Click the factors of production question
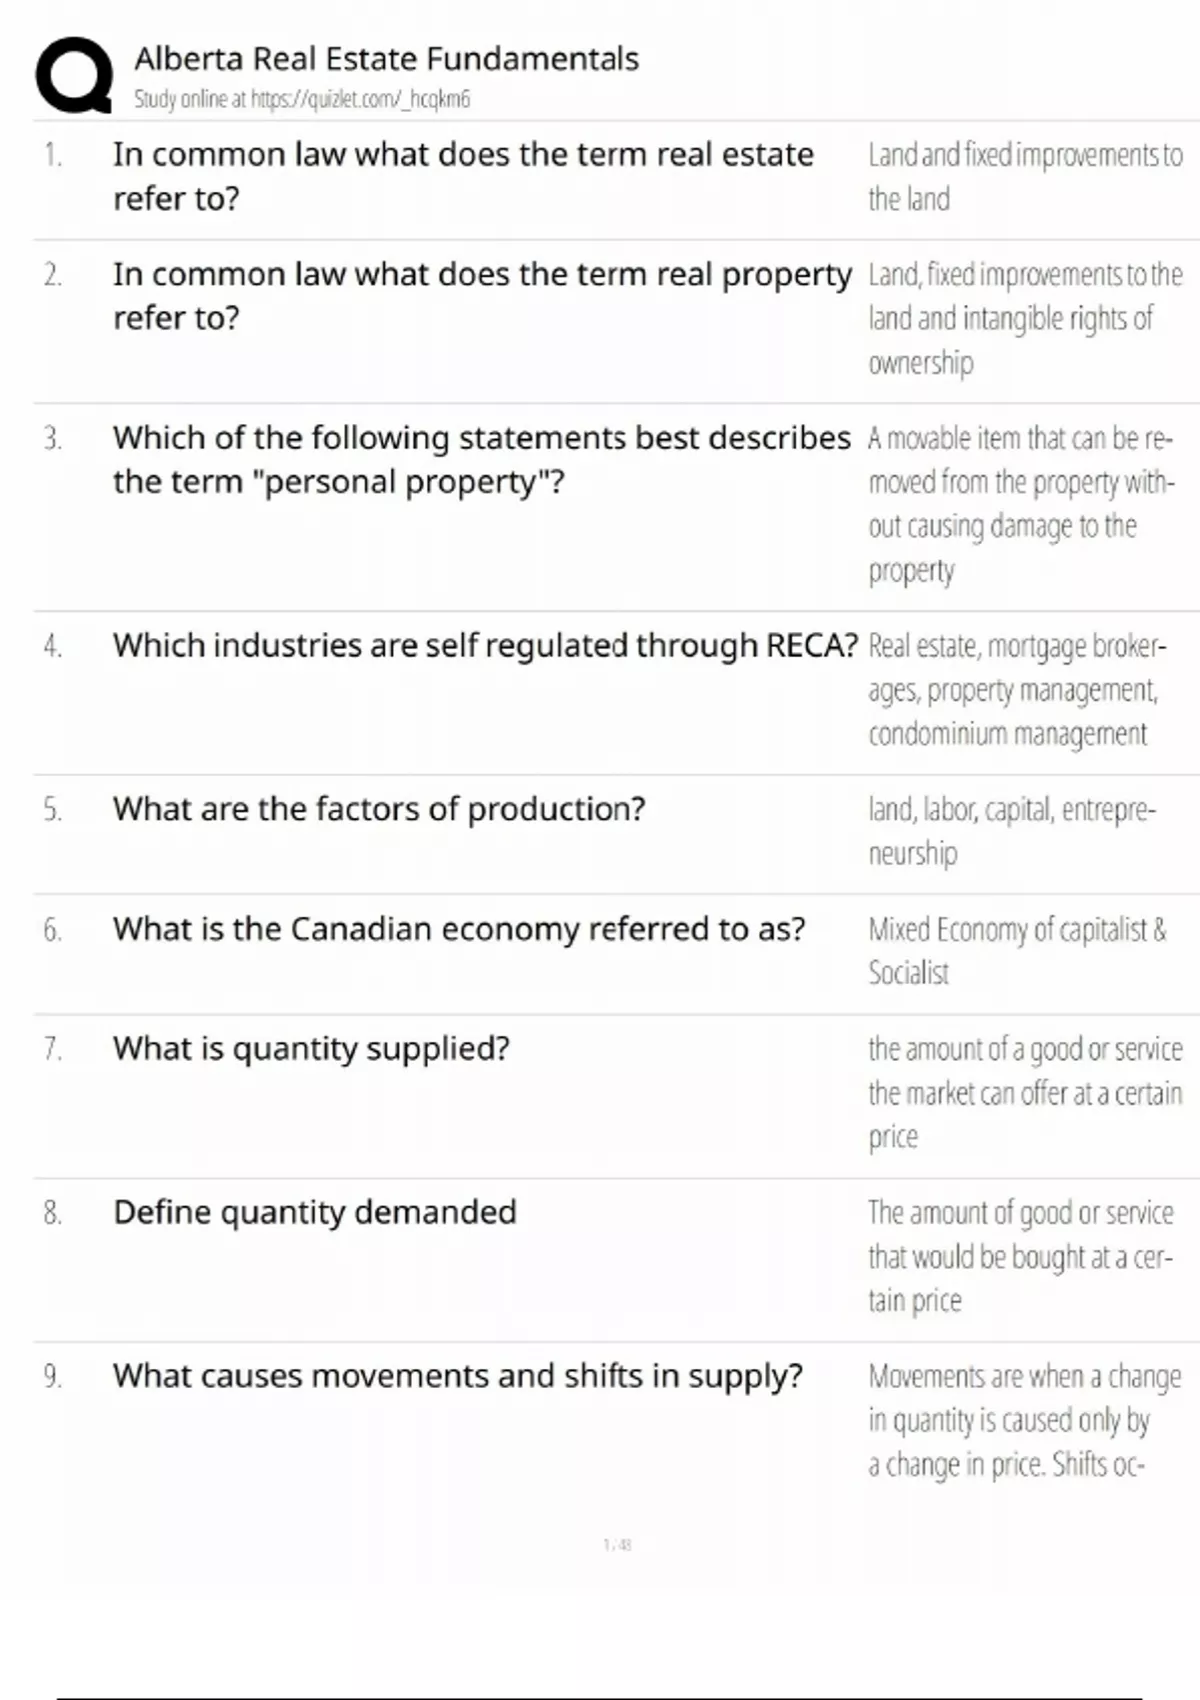1200x1700 pixels. [379, 809]
